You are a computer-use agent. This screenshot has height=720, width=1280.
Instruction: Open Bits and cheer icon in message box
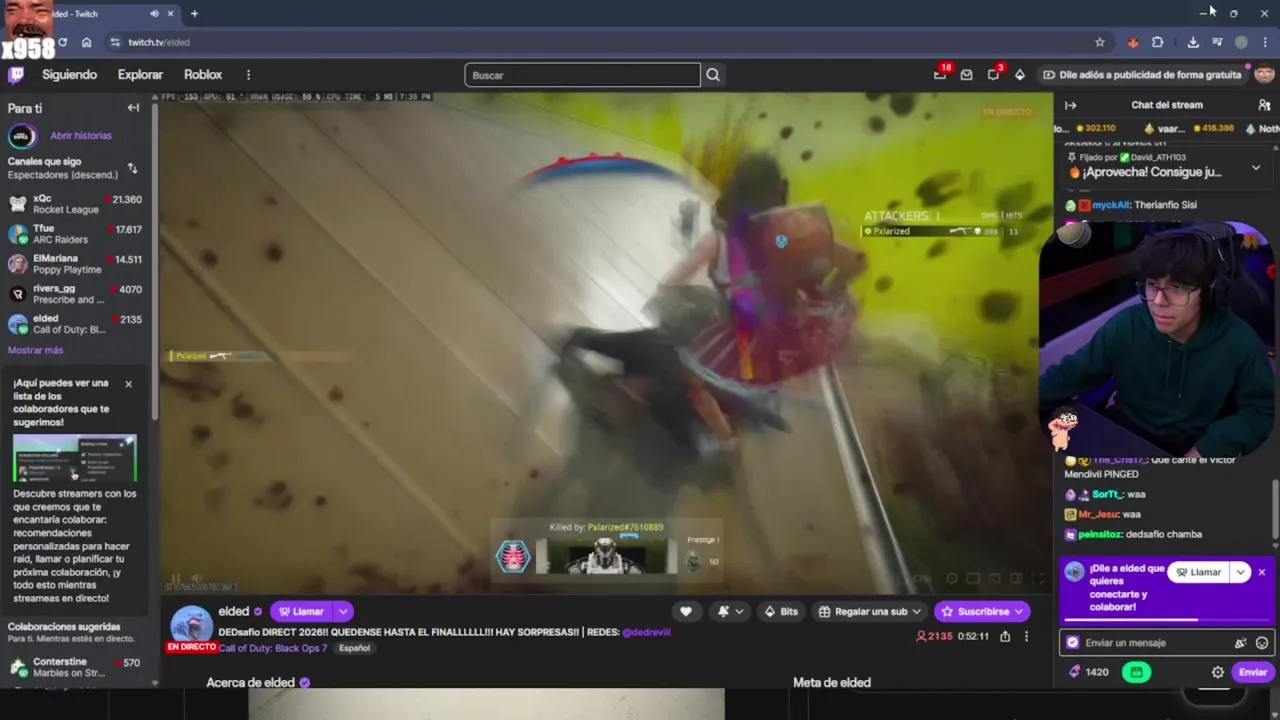tap(1241, 643)
